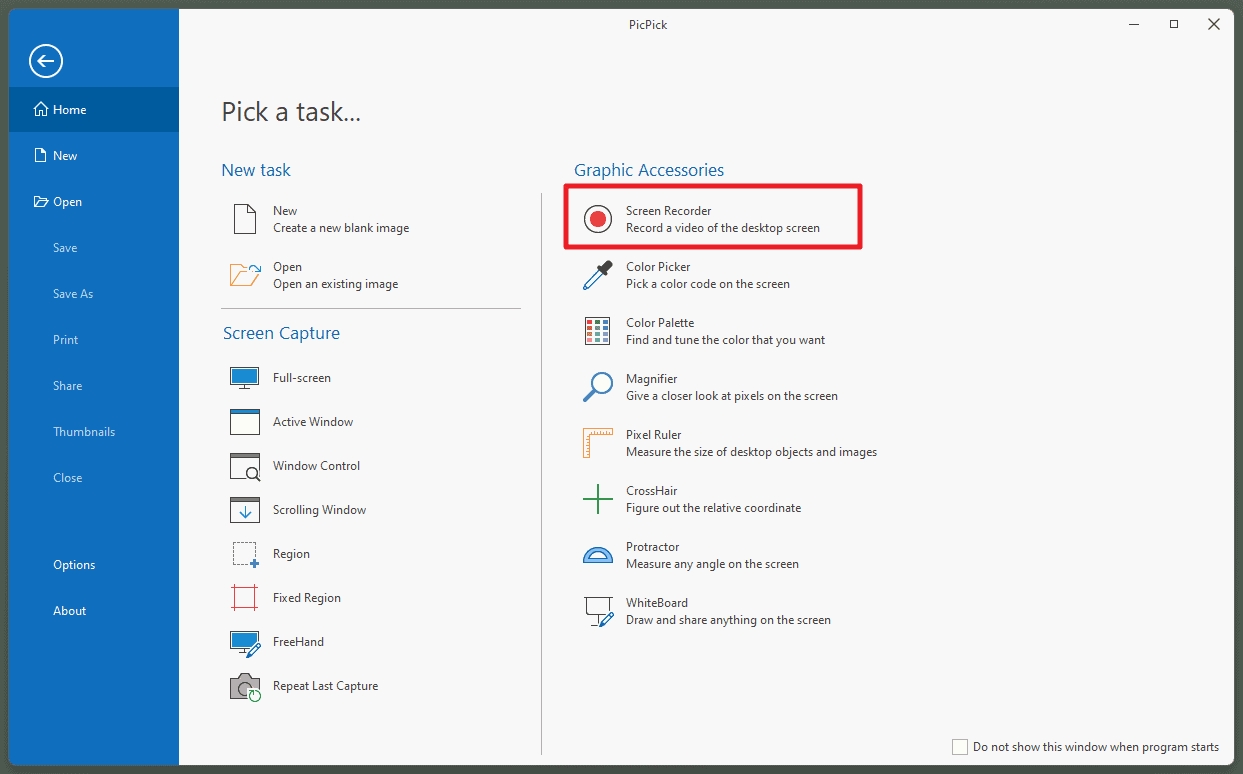Click the Screen Recorder red record icon
Screen dimensions: 1243x774
coord(598,219)
